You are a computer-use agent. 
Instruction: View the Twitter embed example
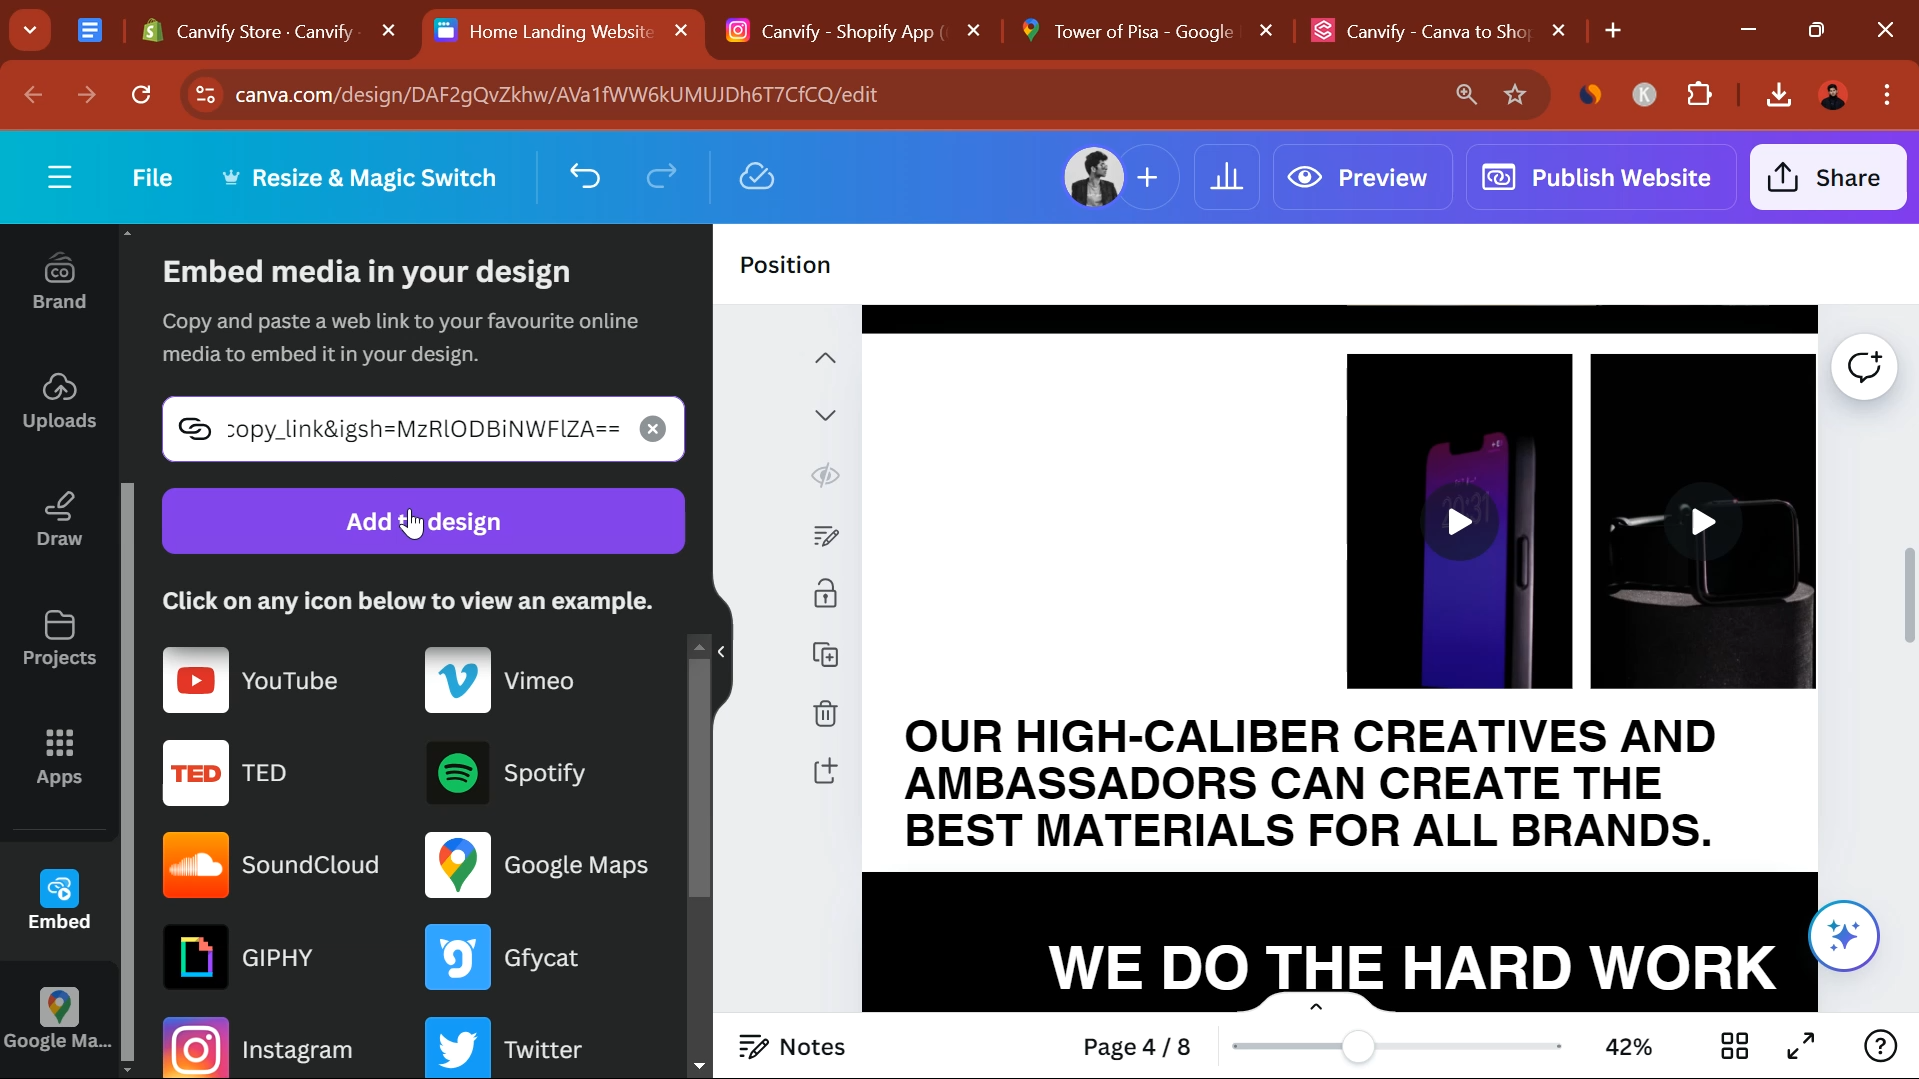503,1049
